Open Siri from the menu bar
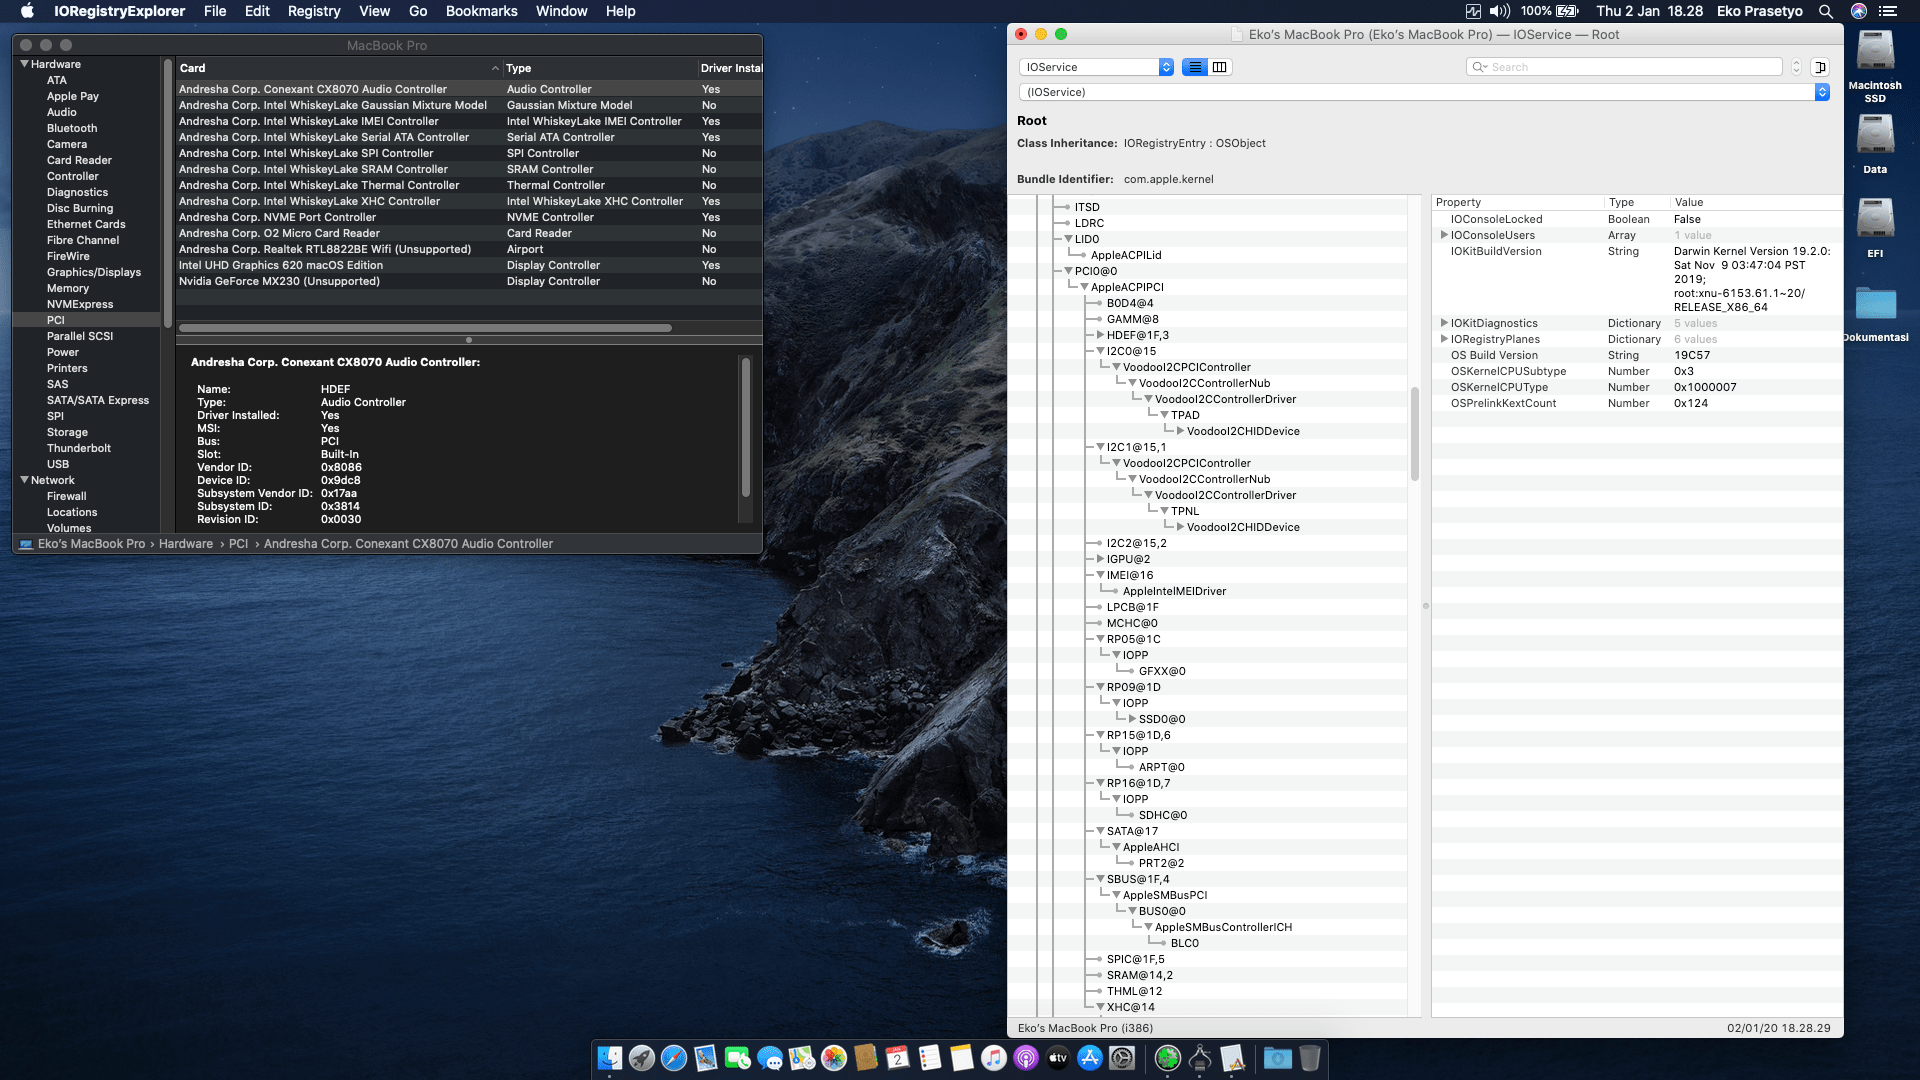This screenshot has width=1920, height=1080. point(1859,11)
